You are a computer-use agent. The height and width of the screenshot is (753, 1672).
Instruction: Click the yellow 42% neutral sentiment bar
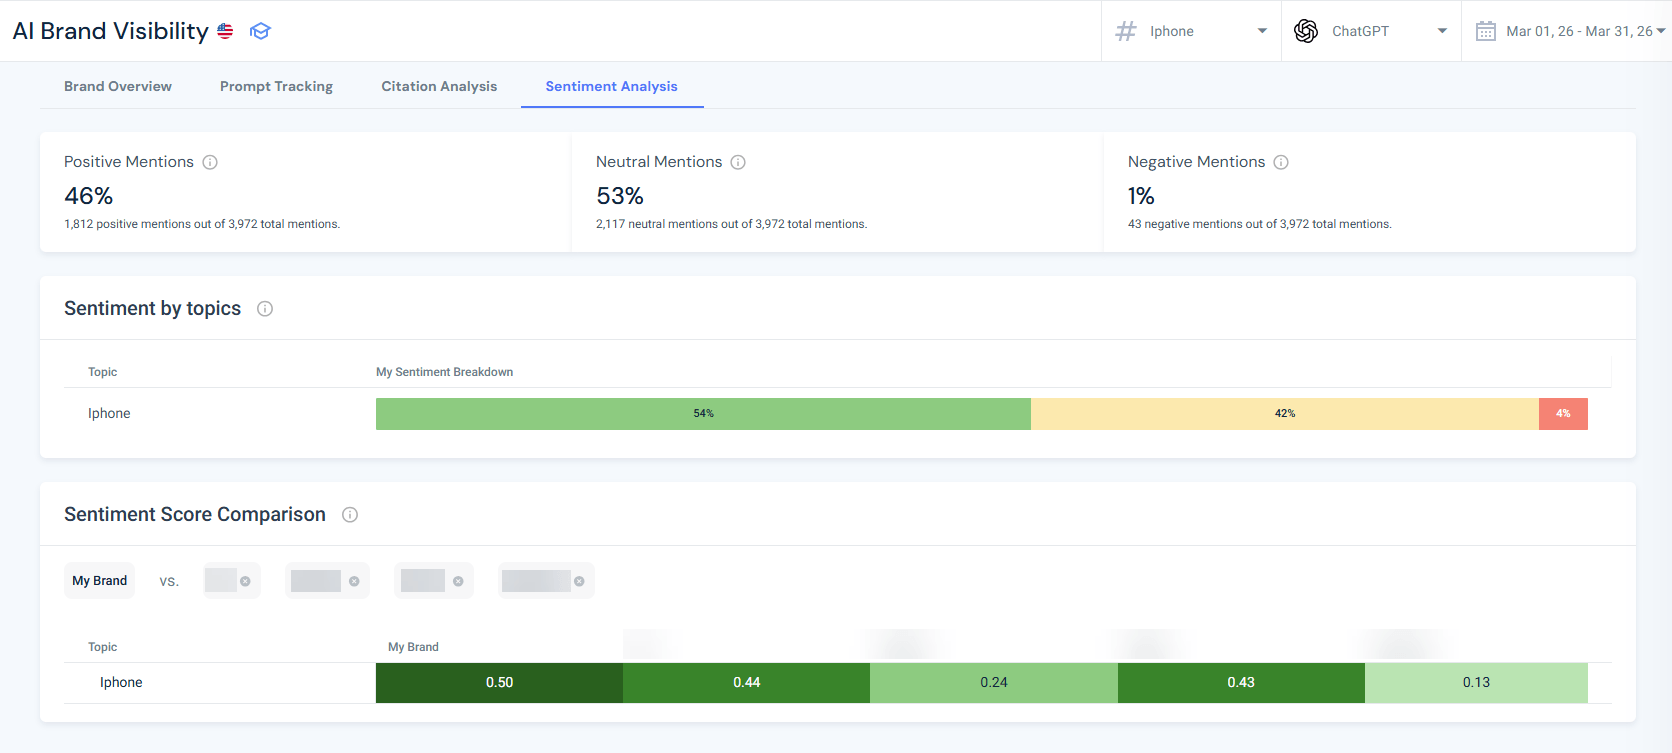point(1285,414)
